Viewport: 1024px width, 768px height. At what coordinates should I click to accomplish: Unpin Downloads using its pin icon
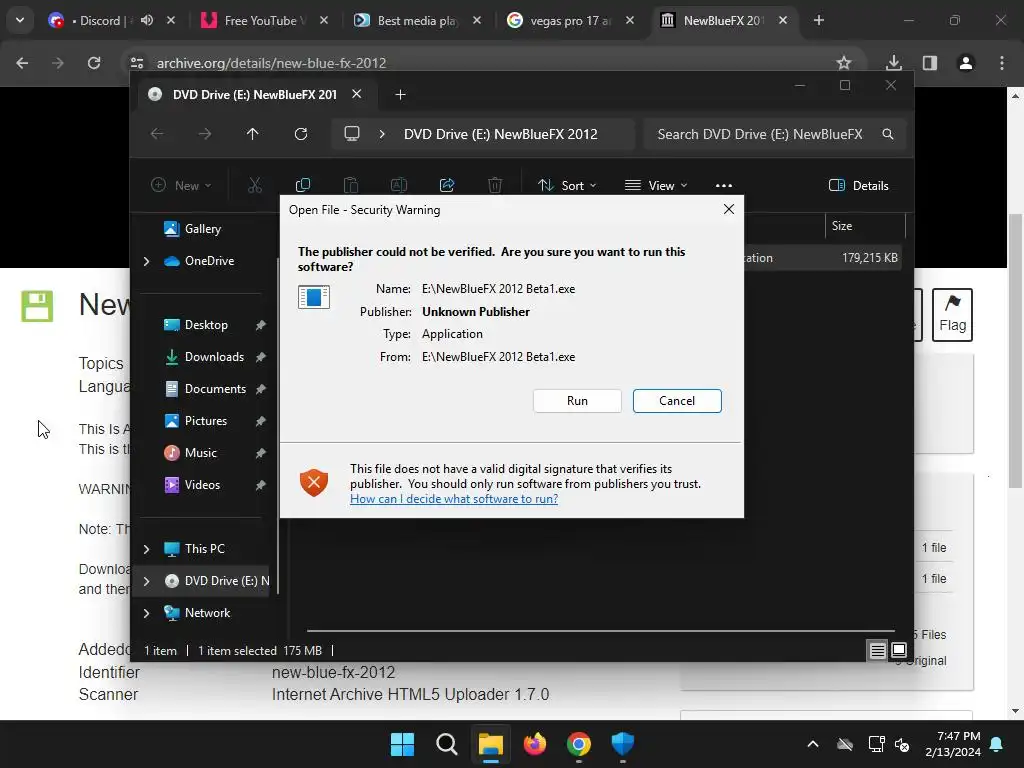tap(261, 357)
